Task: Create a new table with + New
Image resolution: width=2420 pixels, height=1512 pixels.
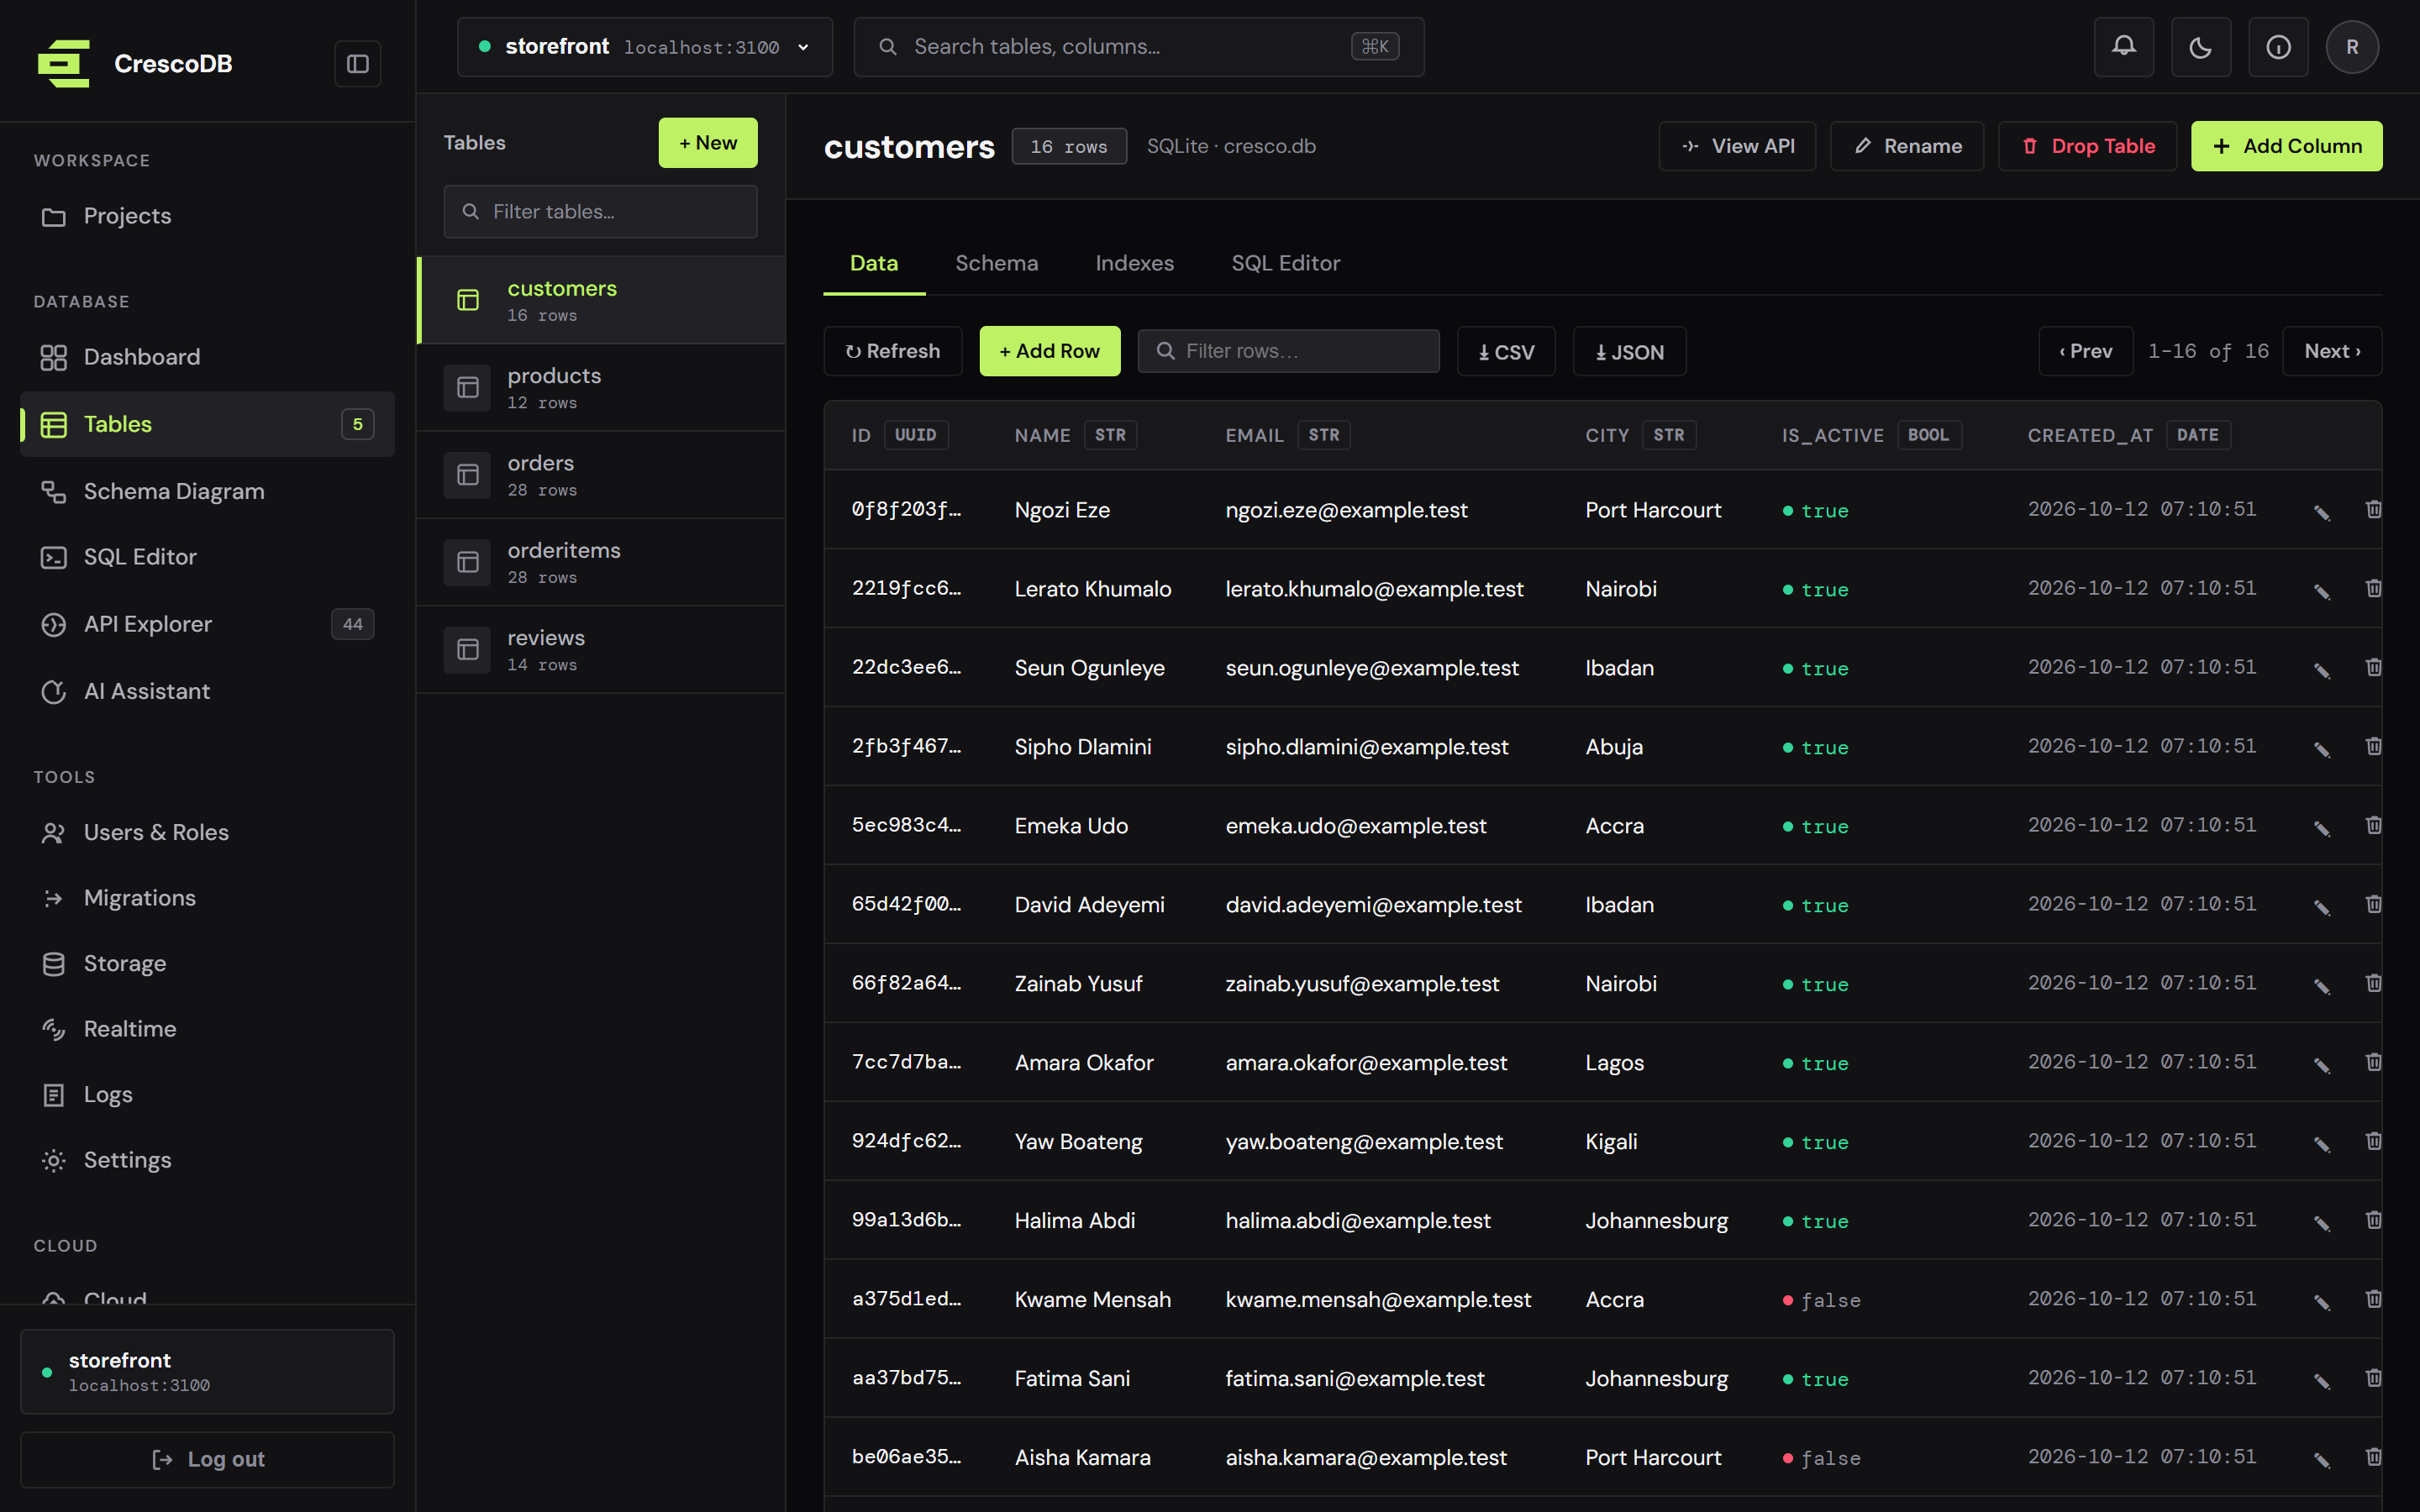Action: click(x=708, y=143)
